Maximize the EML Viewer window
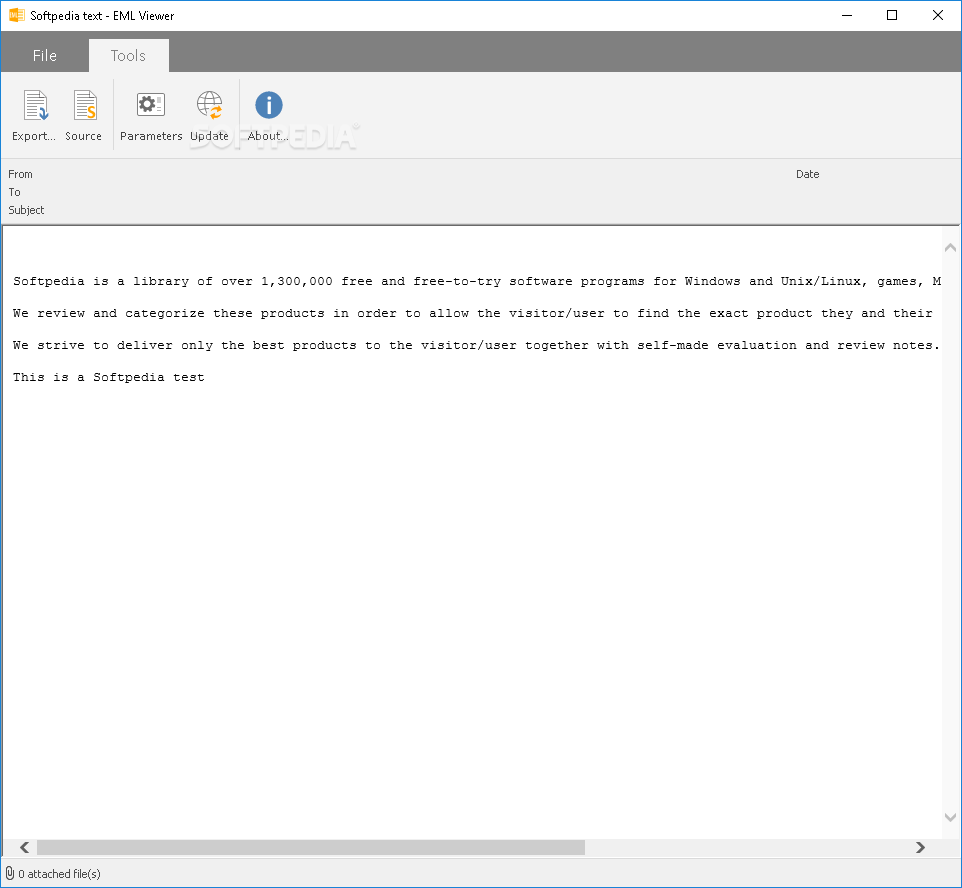This screenshot has height=888, width=962. [892, 15]
